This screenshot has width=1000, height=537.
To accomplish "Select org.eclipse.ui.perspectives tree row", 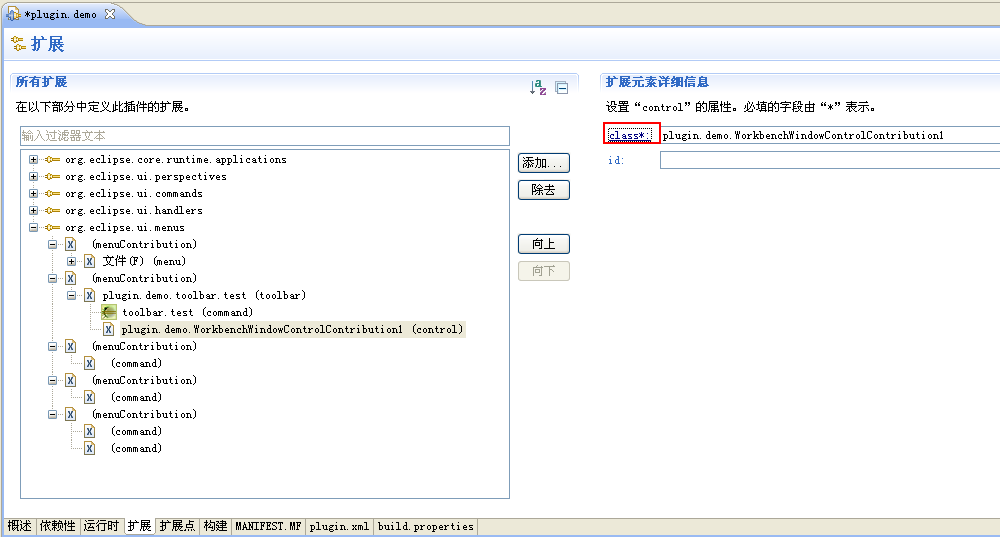I will coord(145,177).
